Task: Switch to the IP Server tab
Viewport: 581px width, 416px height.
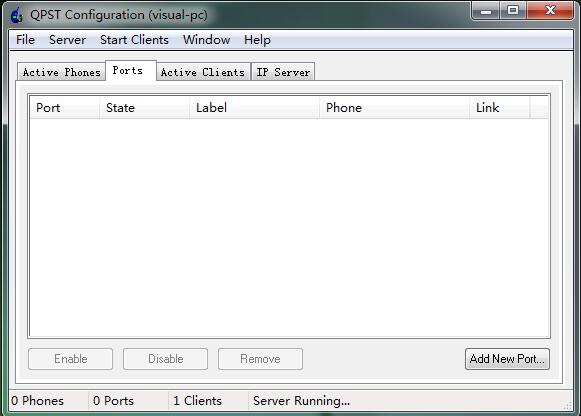Action: coord(283,72)
